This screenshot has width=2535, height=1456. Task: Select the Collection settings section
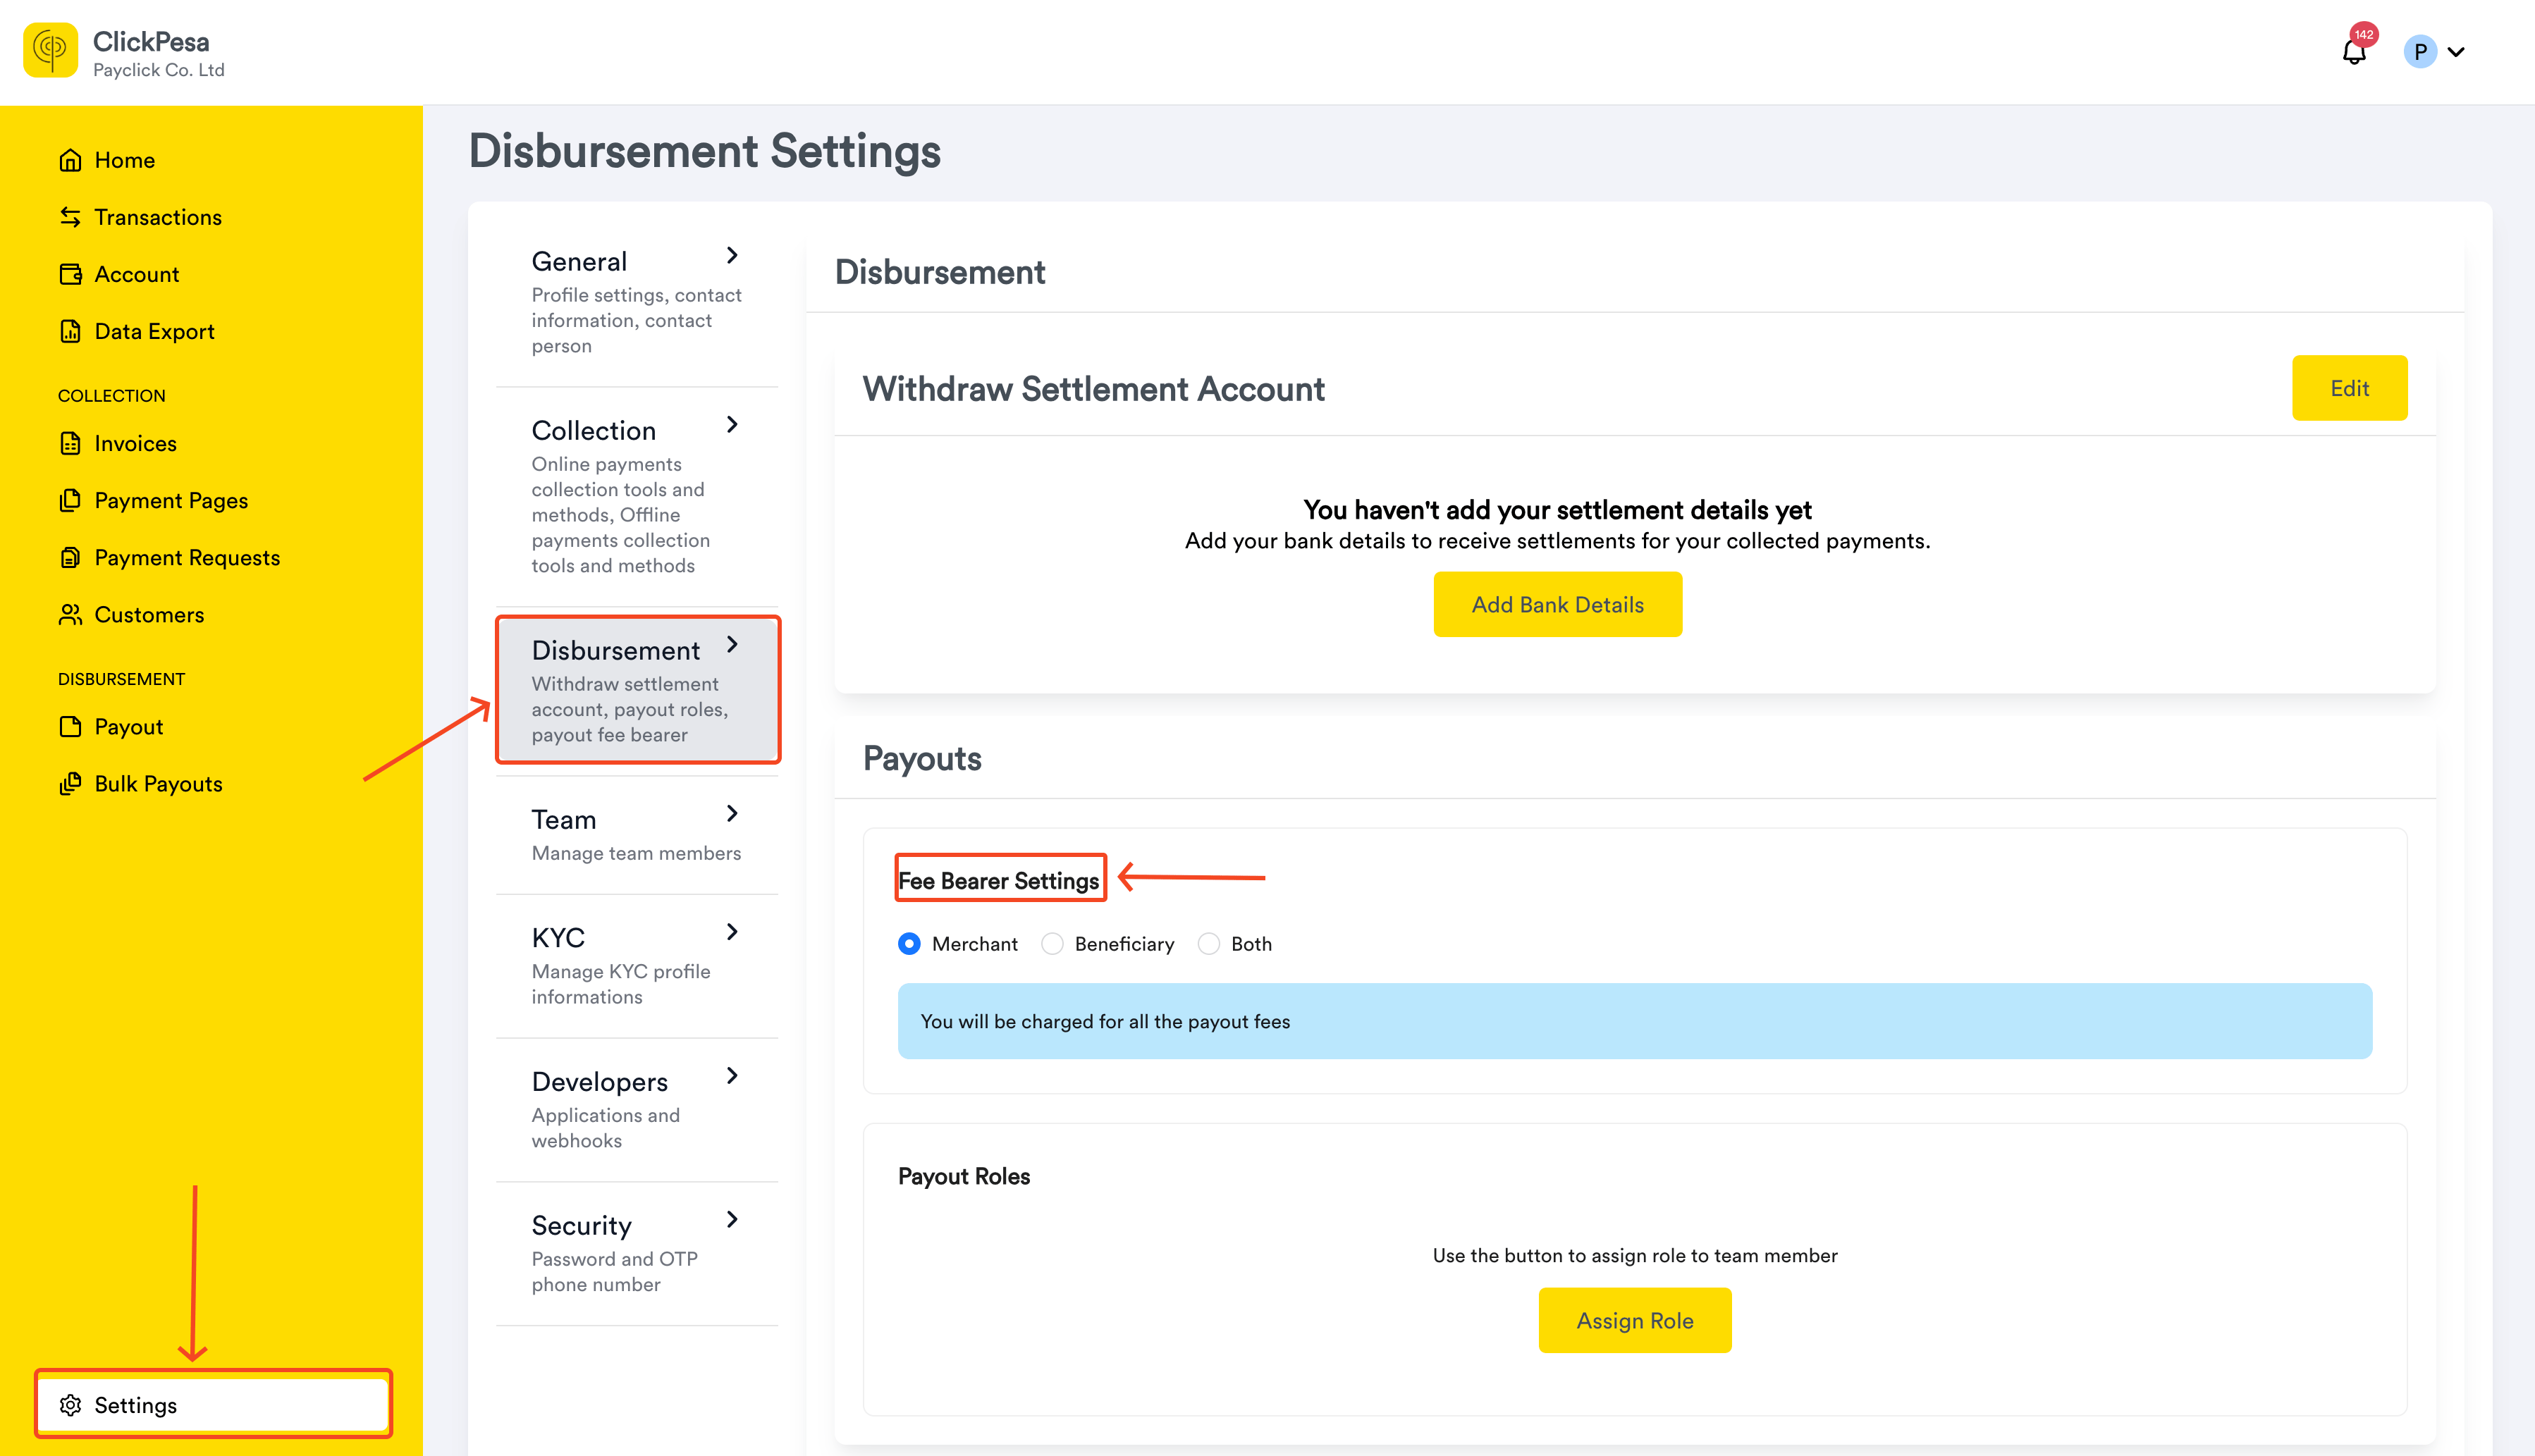click(637, 496)
